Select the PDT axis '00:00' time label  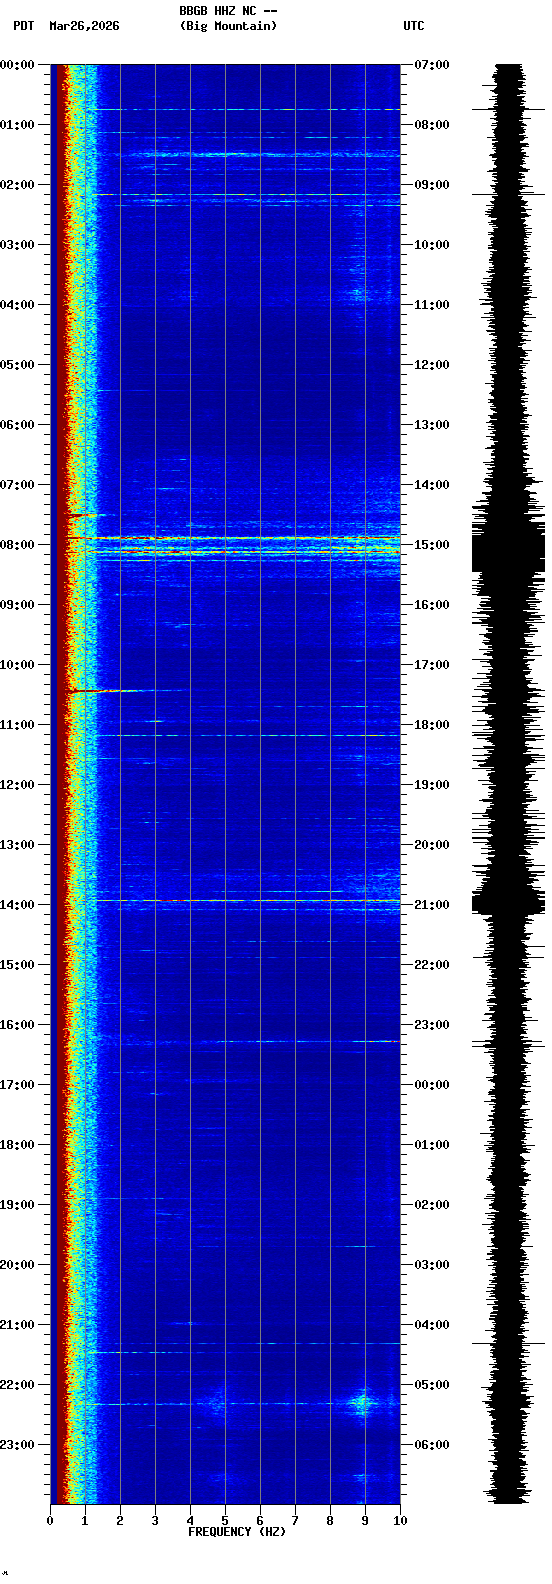[17, 65]
